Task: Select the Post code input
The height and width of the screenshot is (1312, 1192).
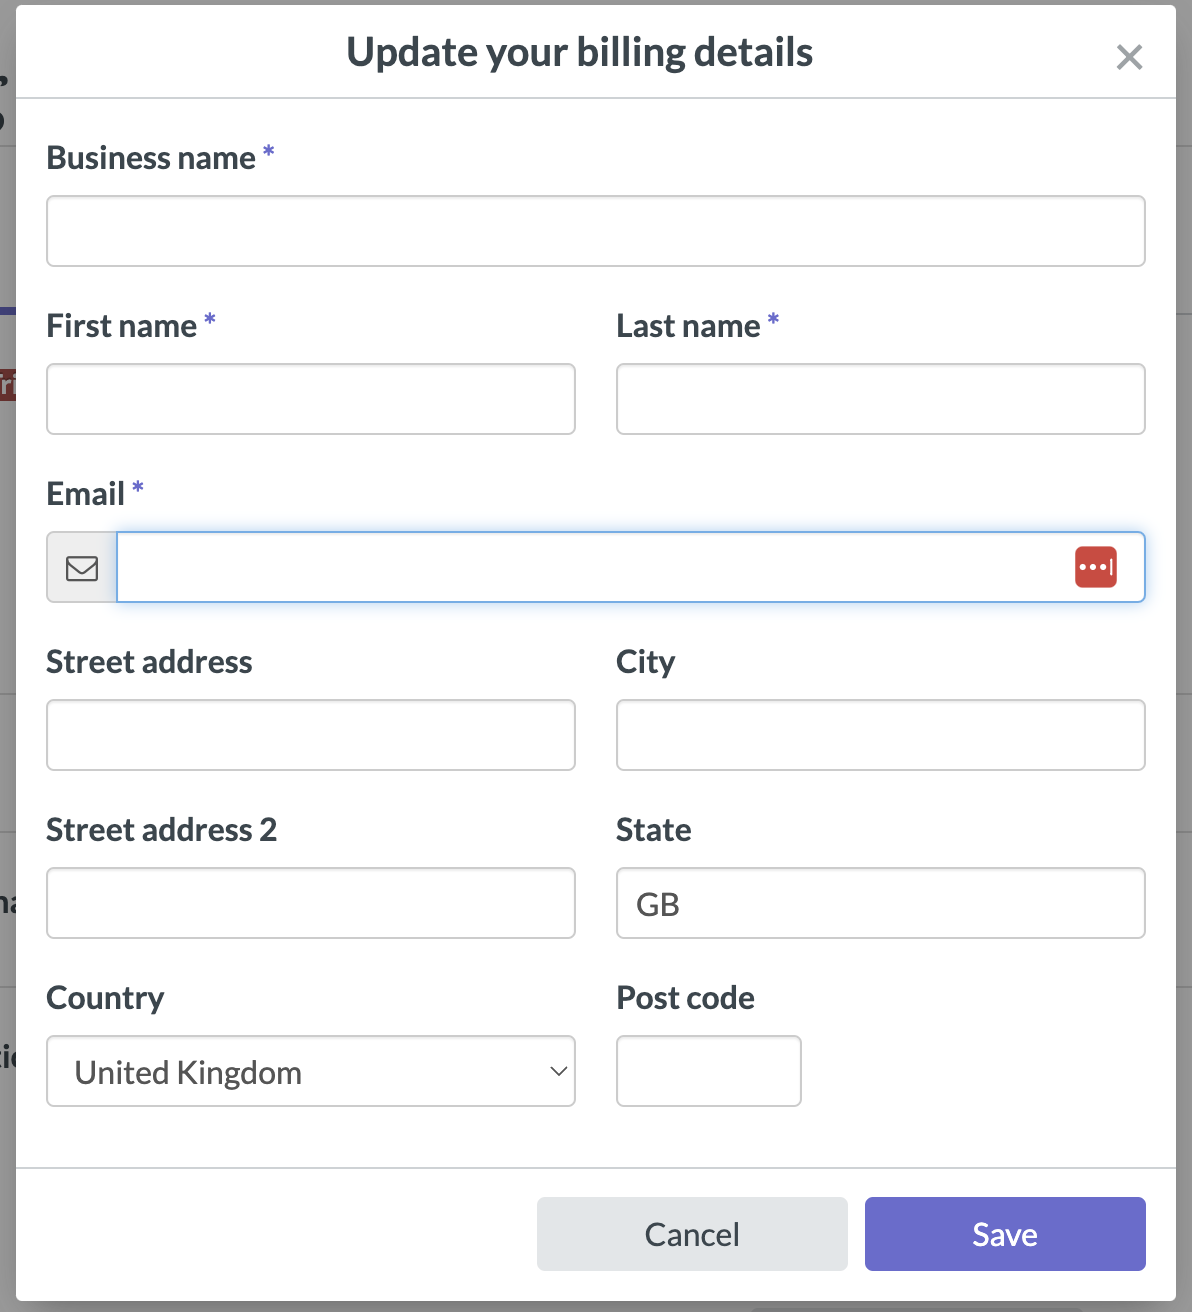Action: click(x=708, y=1071)
